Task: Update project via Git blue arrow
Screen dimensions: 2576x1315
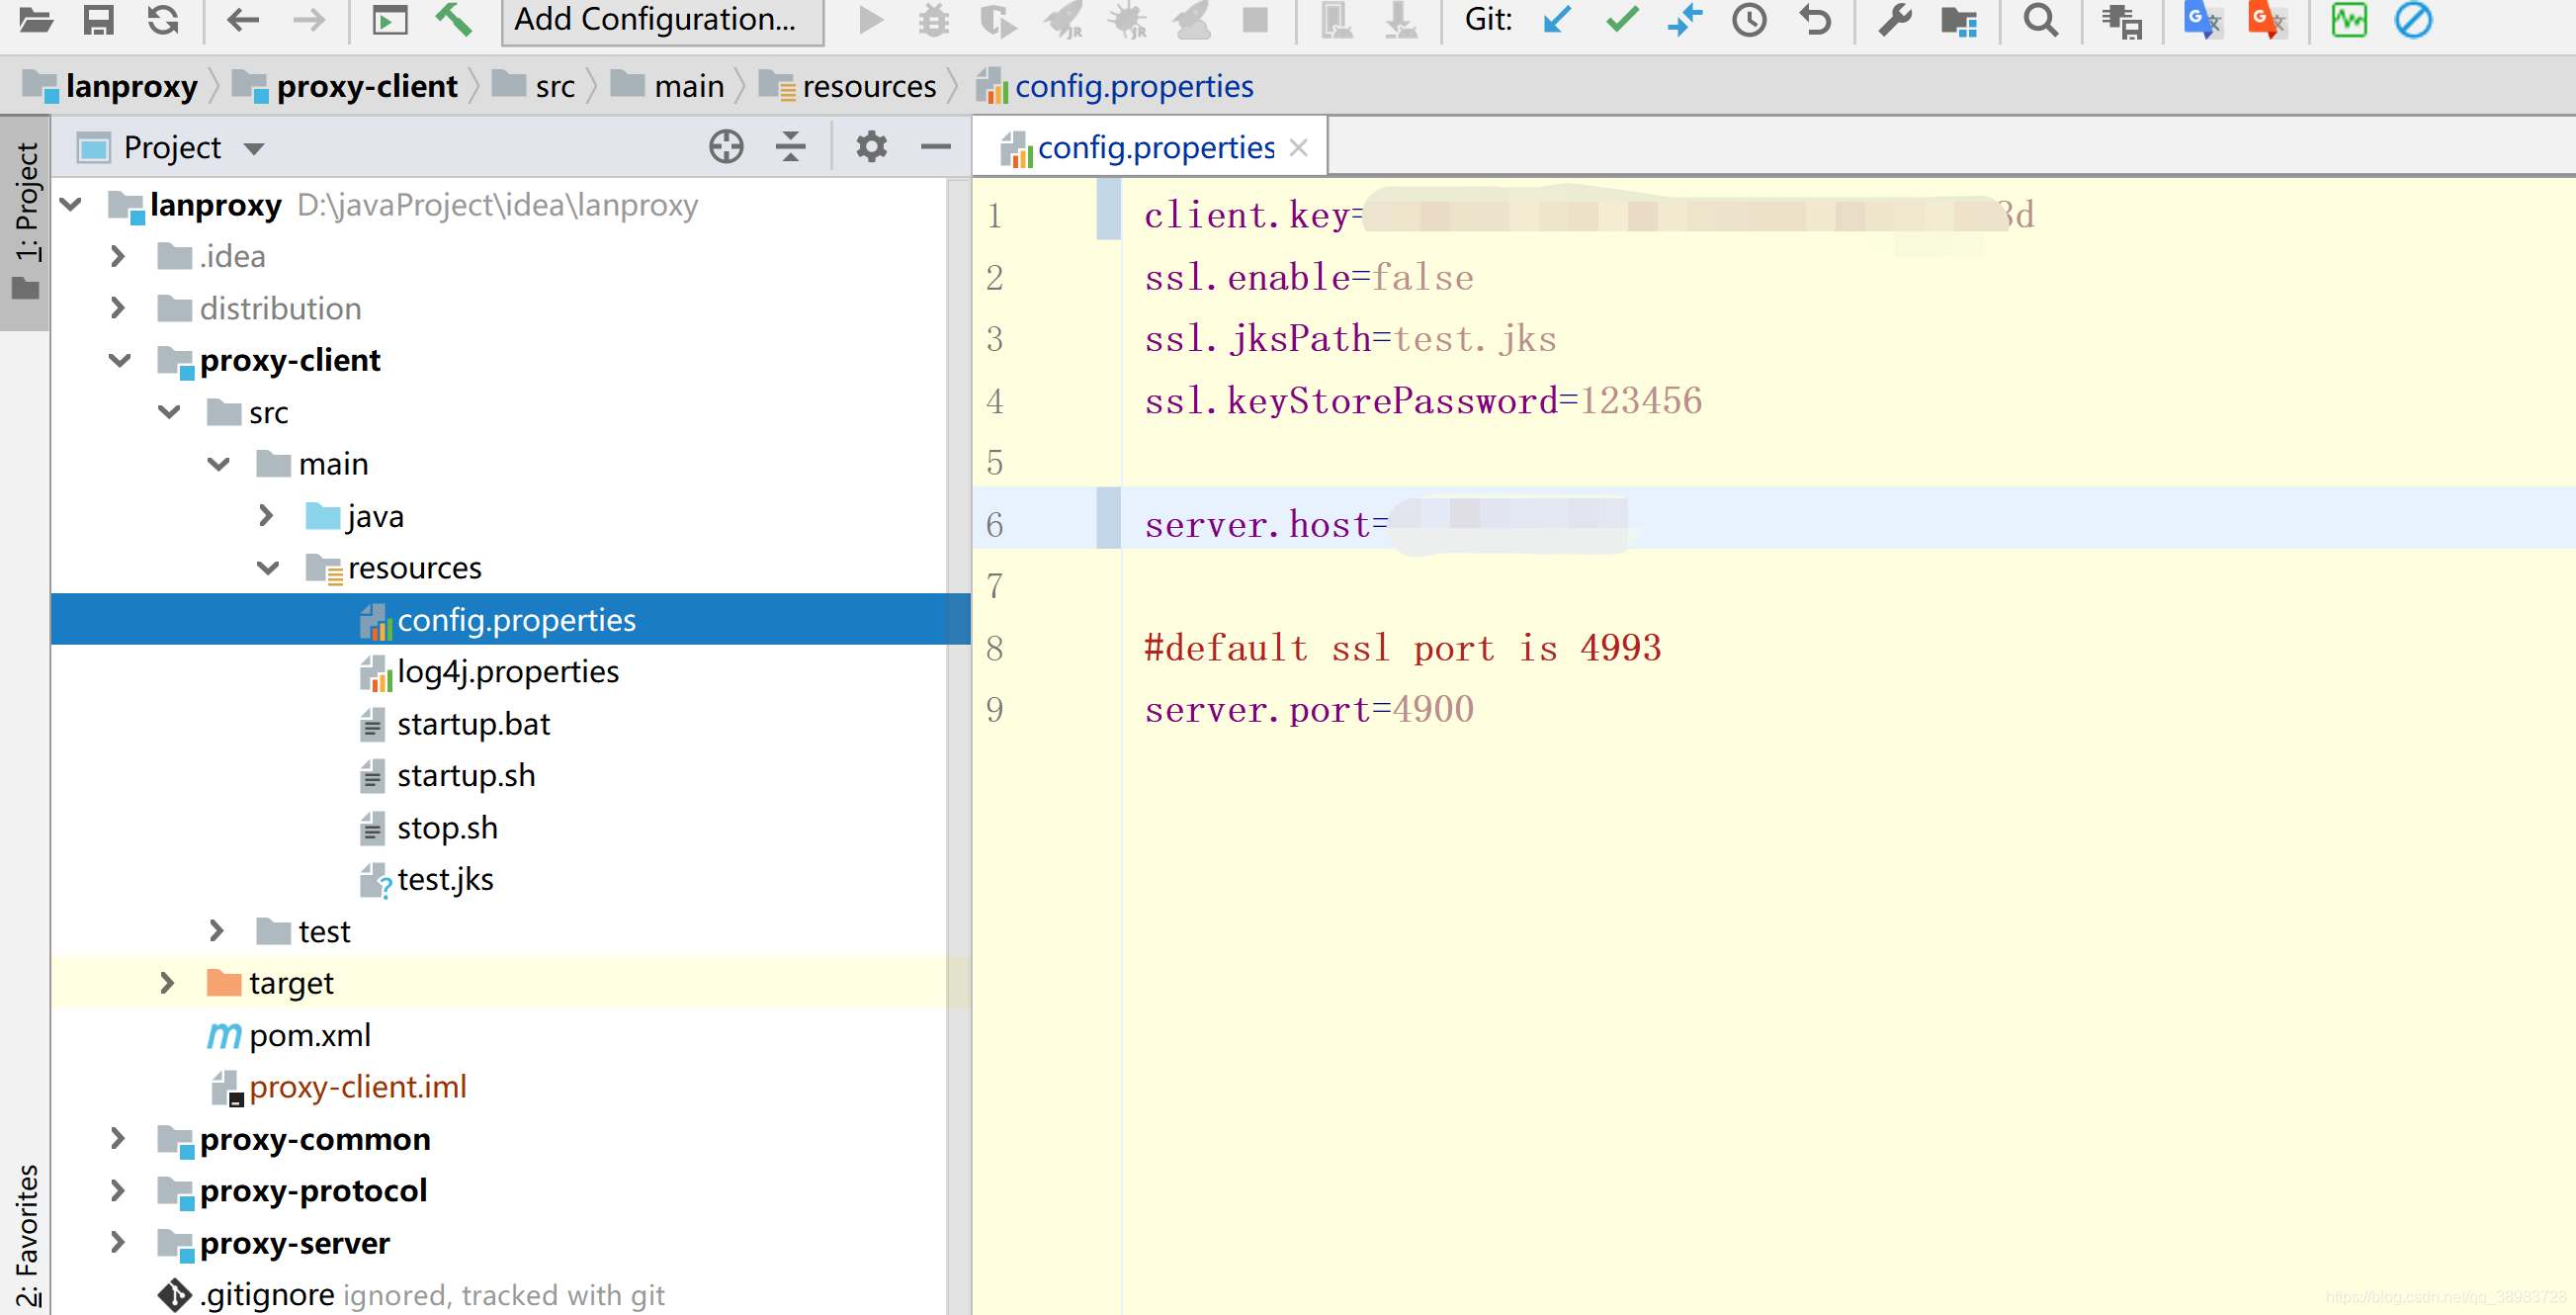Action: pos(1557,19)
